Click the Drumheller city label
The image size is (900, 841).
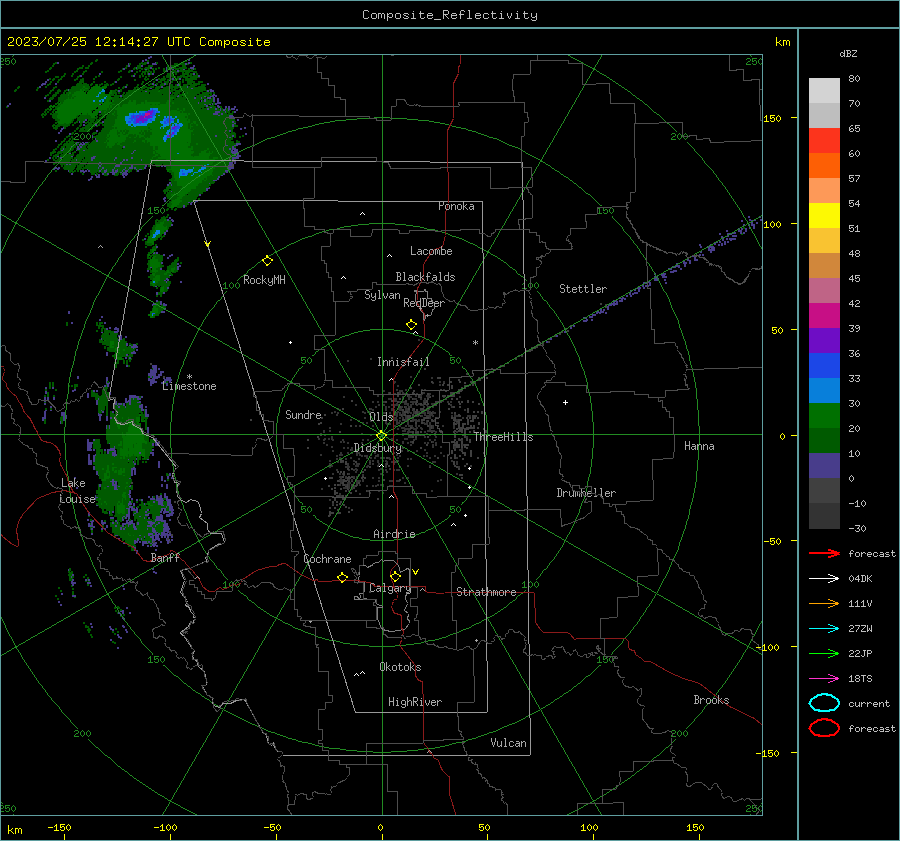click(x=586, y=493)
